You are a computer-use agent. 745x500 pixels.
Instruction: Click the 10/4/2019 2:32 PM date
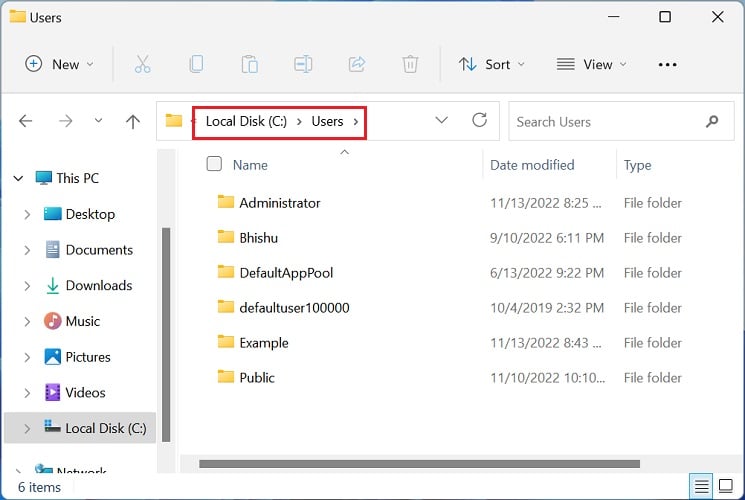547,308
